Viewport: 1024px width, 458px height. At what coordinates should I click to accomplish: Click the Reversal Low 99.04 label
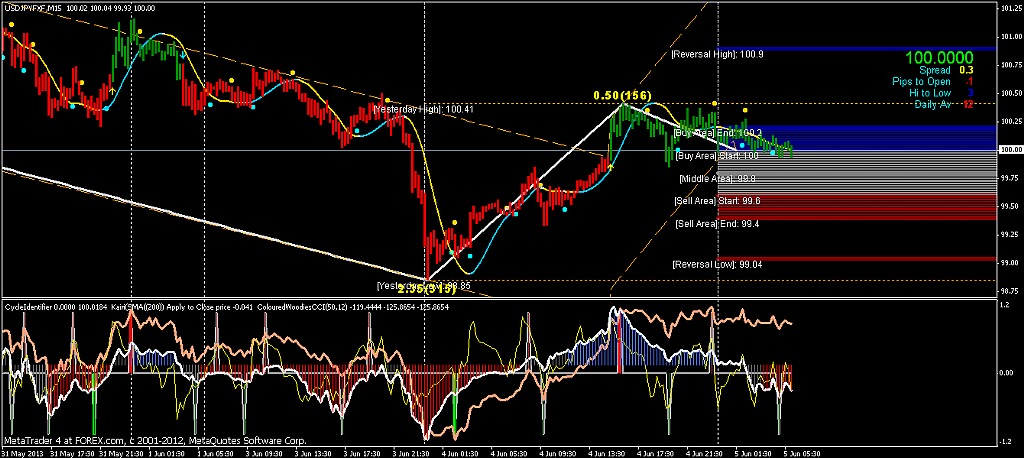pos(716,265)
